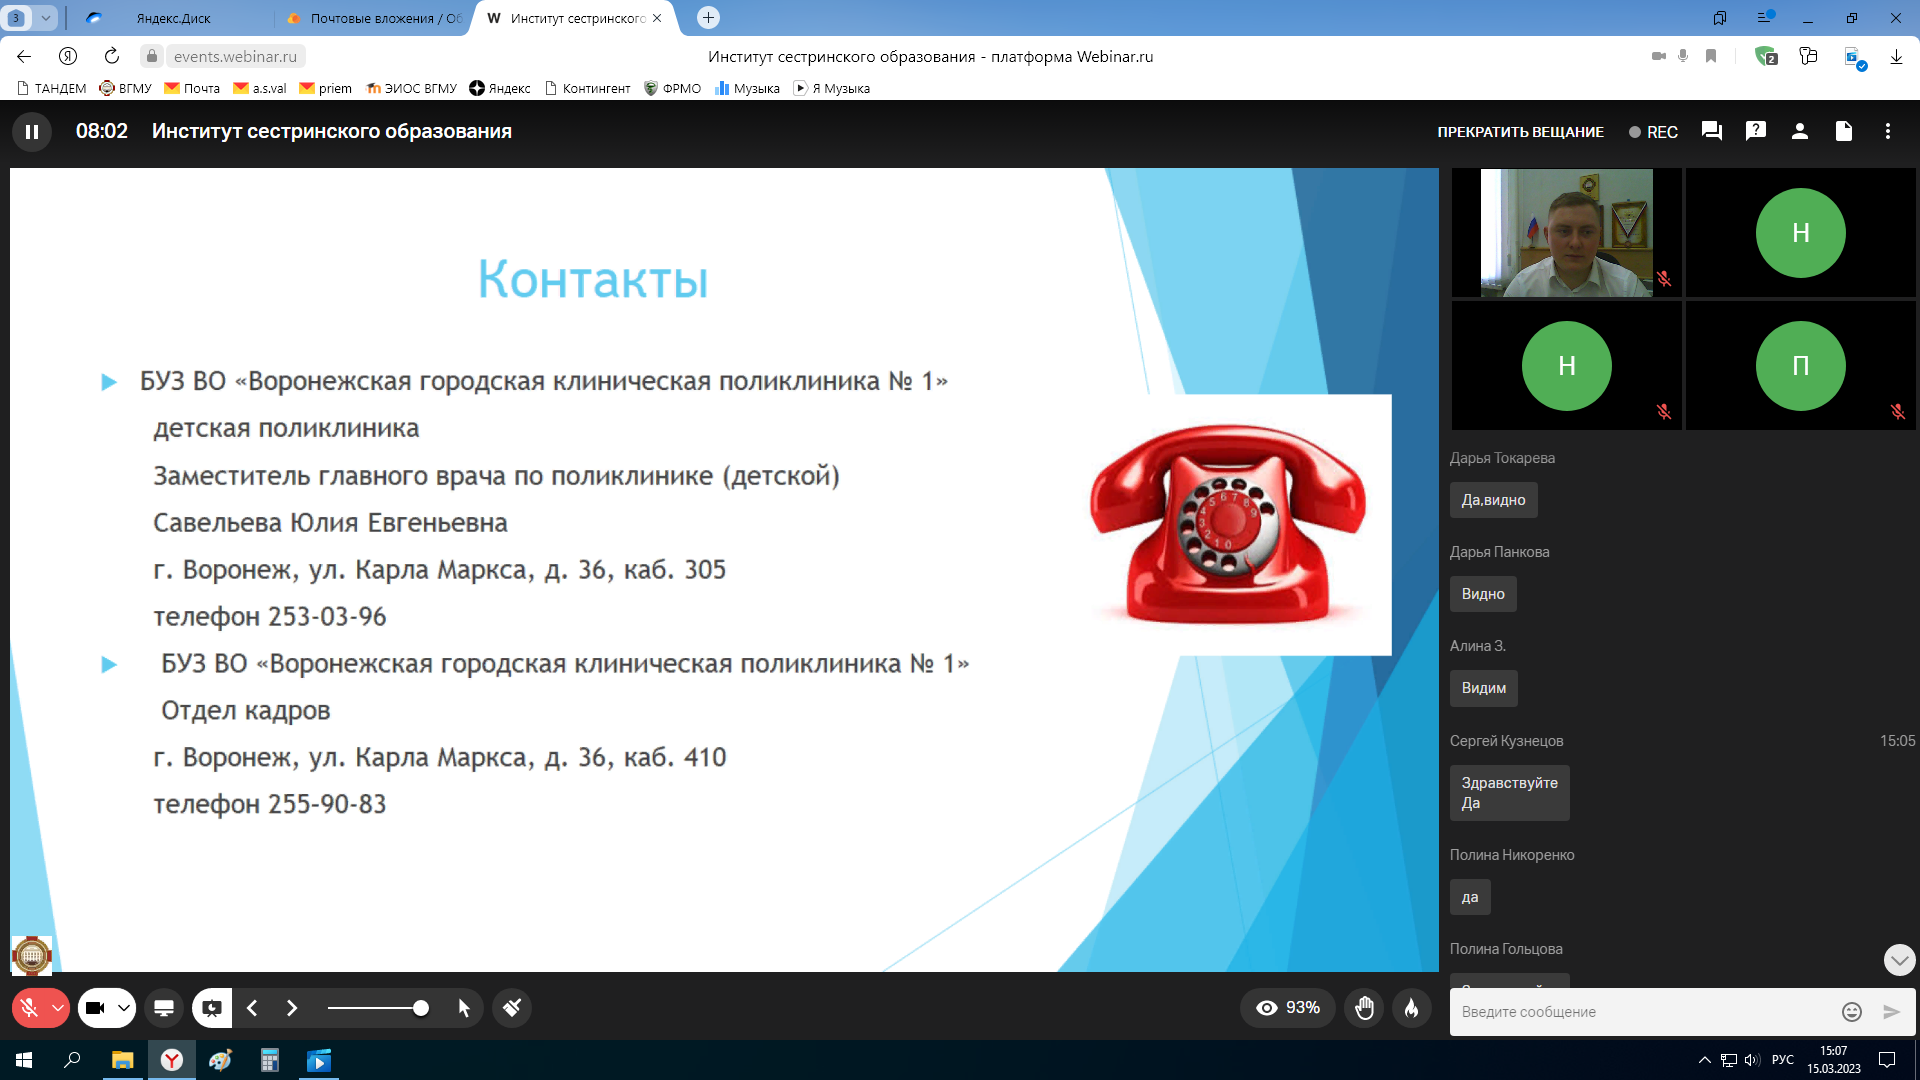Pause the webinar broadcast timer
This screenshot has height=1080, width=1920.
[32, 131]
